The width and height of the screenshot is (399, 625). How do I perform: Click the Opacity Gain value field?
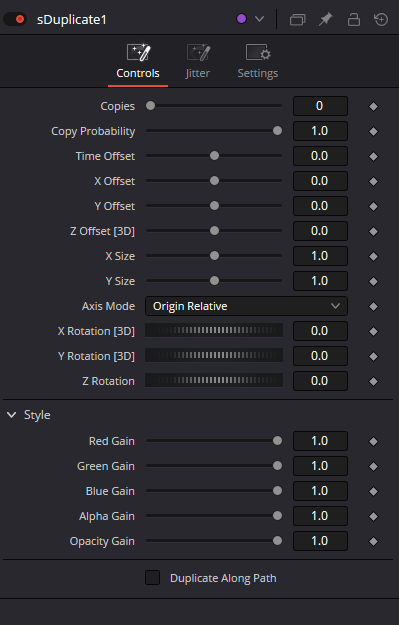click(x=320, y=541)
